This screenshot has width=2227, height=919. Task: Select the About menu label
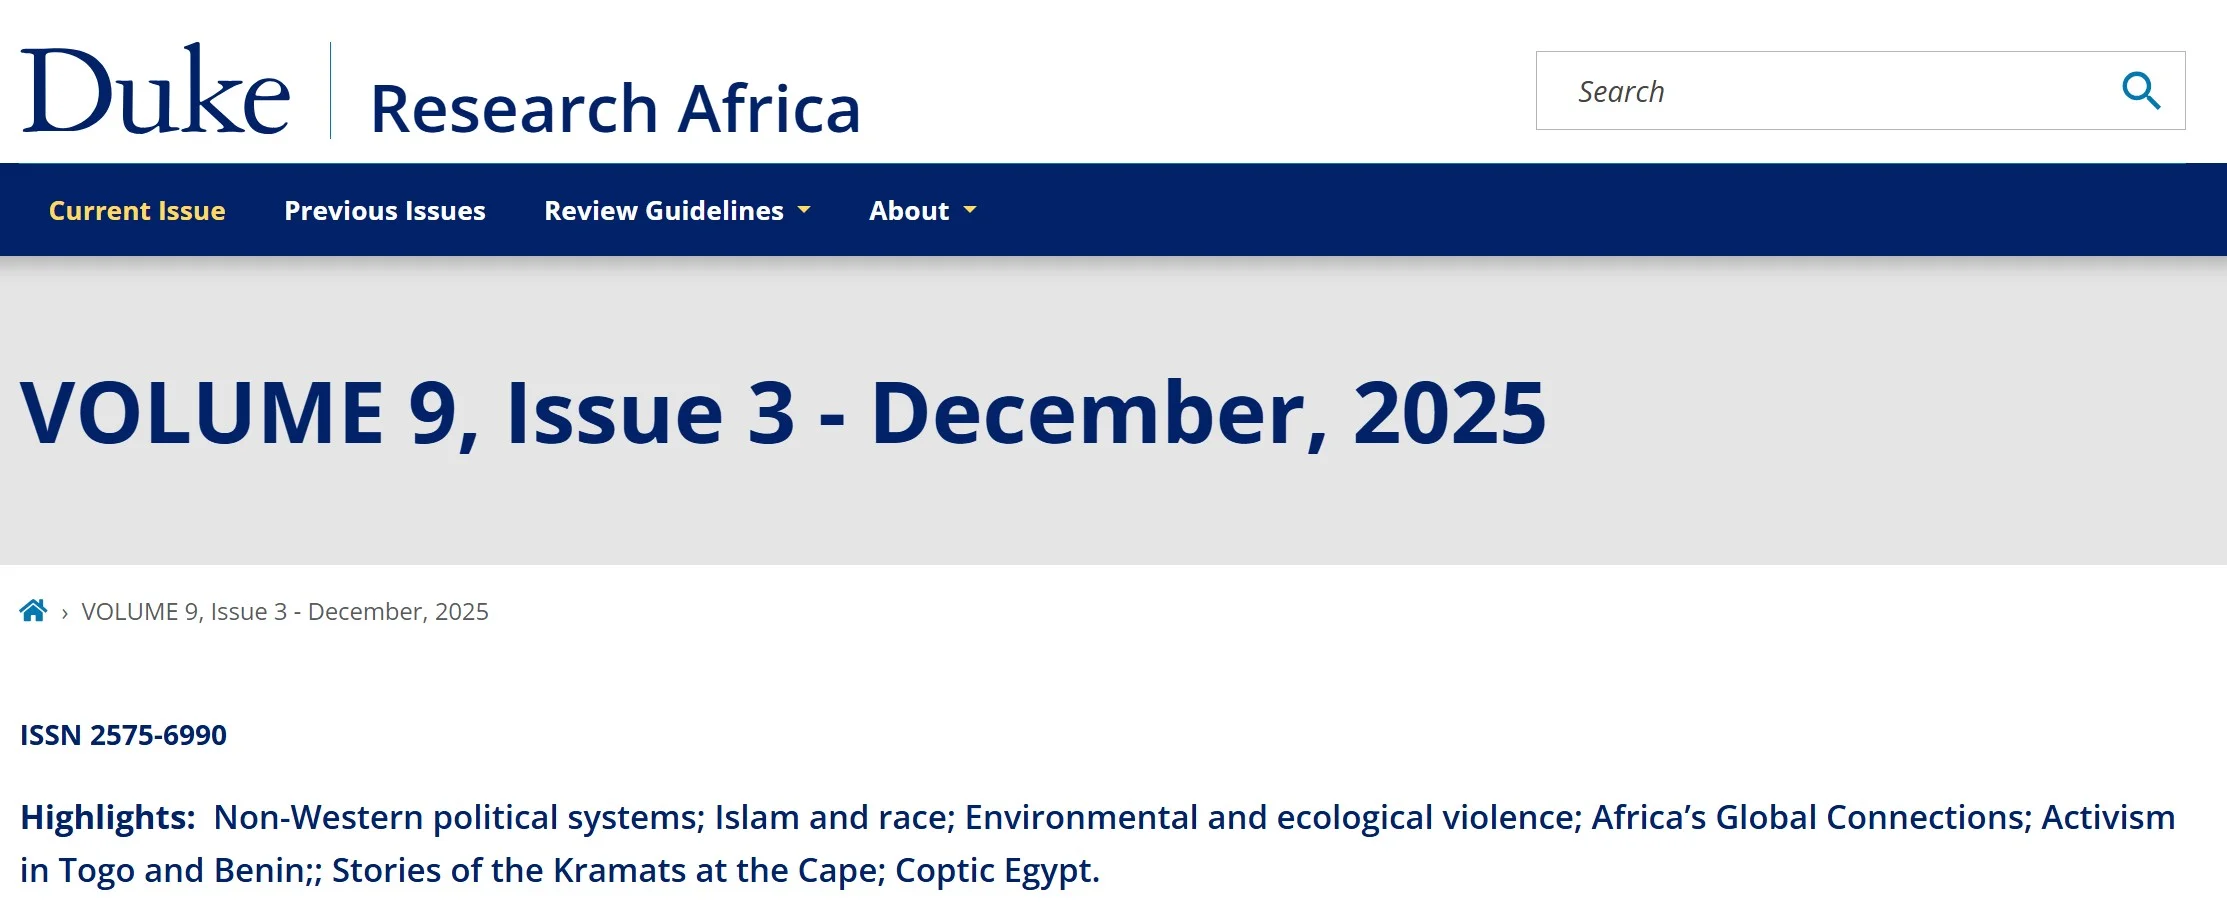point(908,210)
